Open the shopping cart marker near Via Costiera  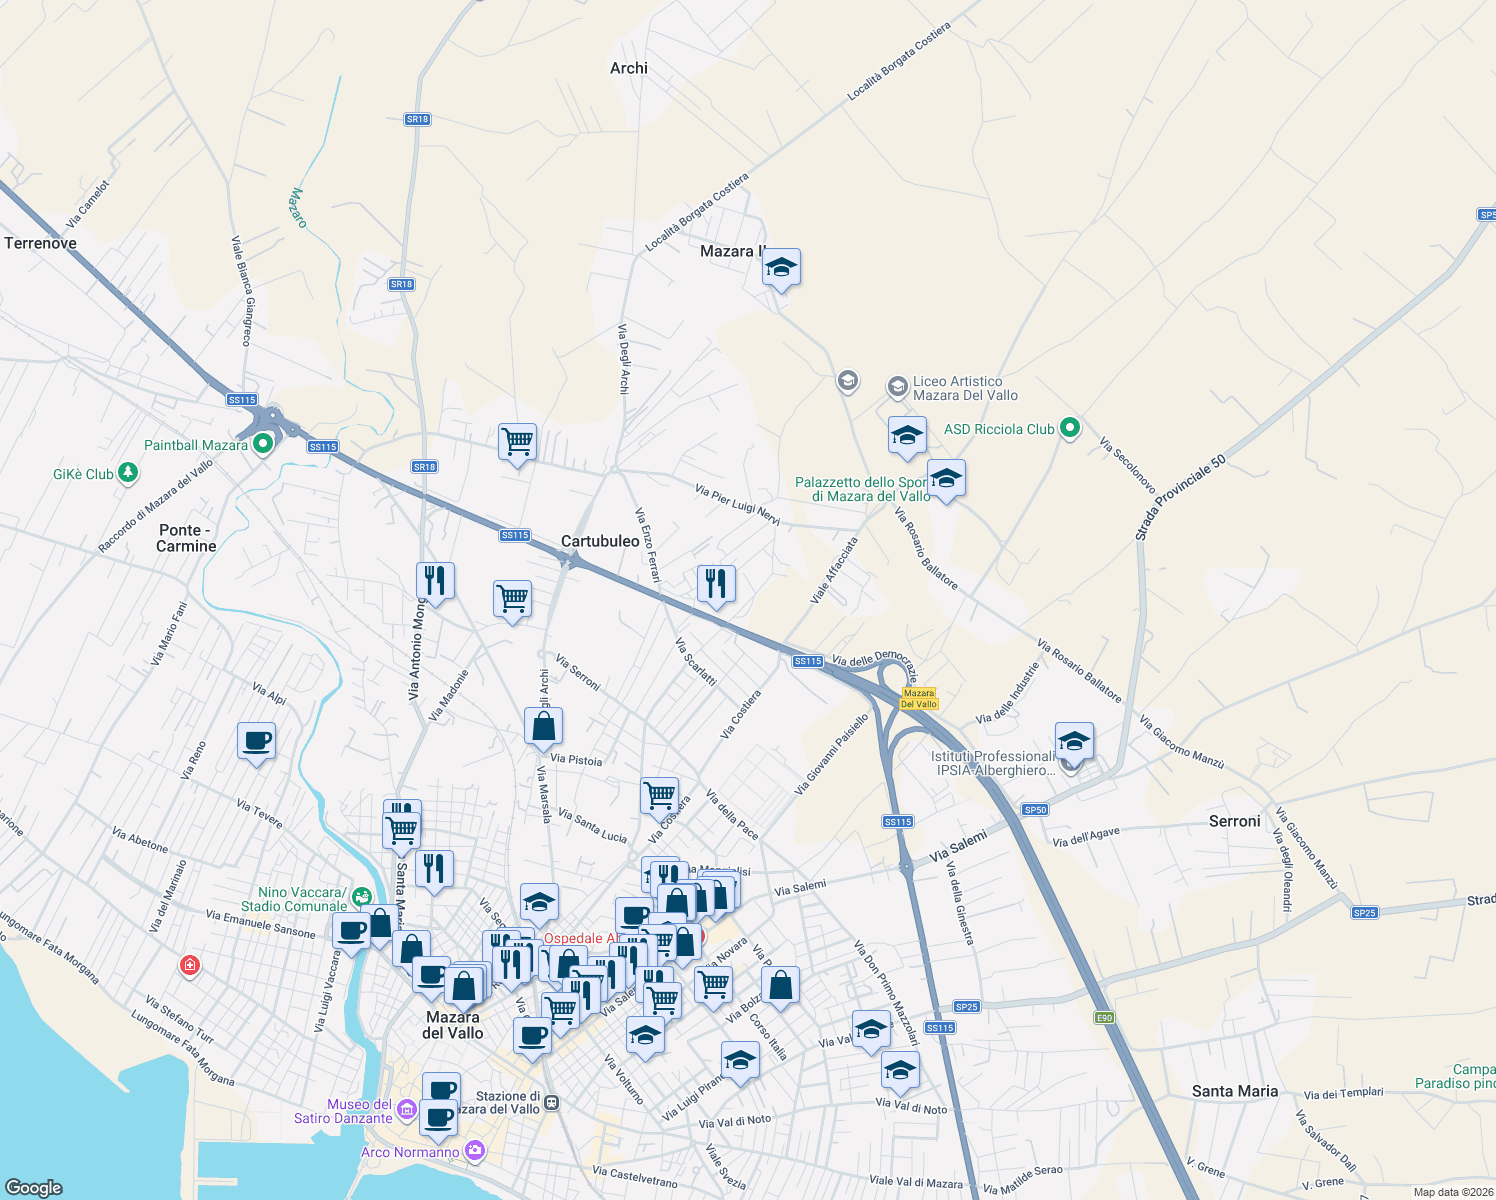(660, 797)
